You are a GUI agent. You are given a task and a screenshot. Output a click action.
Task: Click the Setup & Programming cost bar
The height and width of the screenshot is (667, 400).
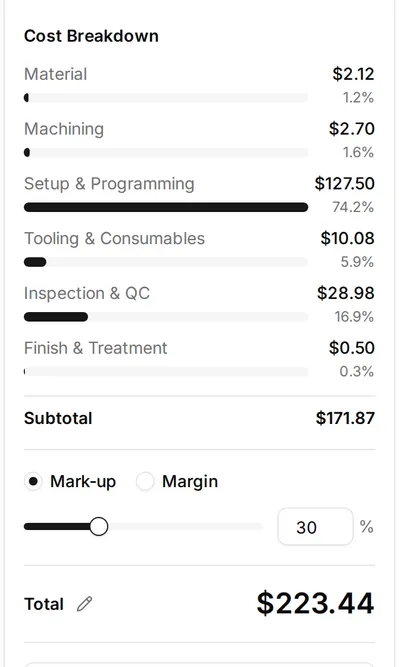[166, 207]
